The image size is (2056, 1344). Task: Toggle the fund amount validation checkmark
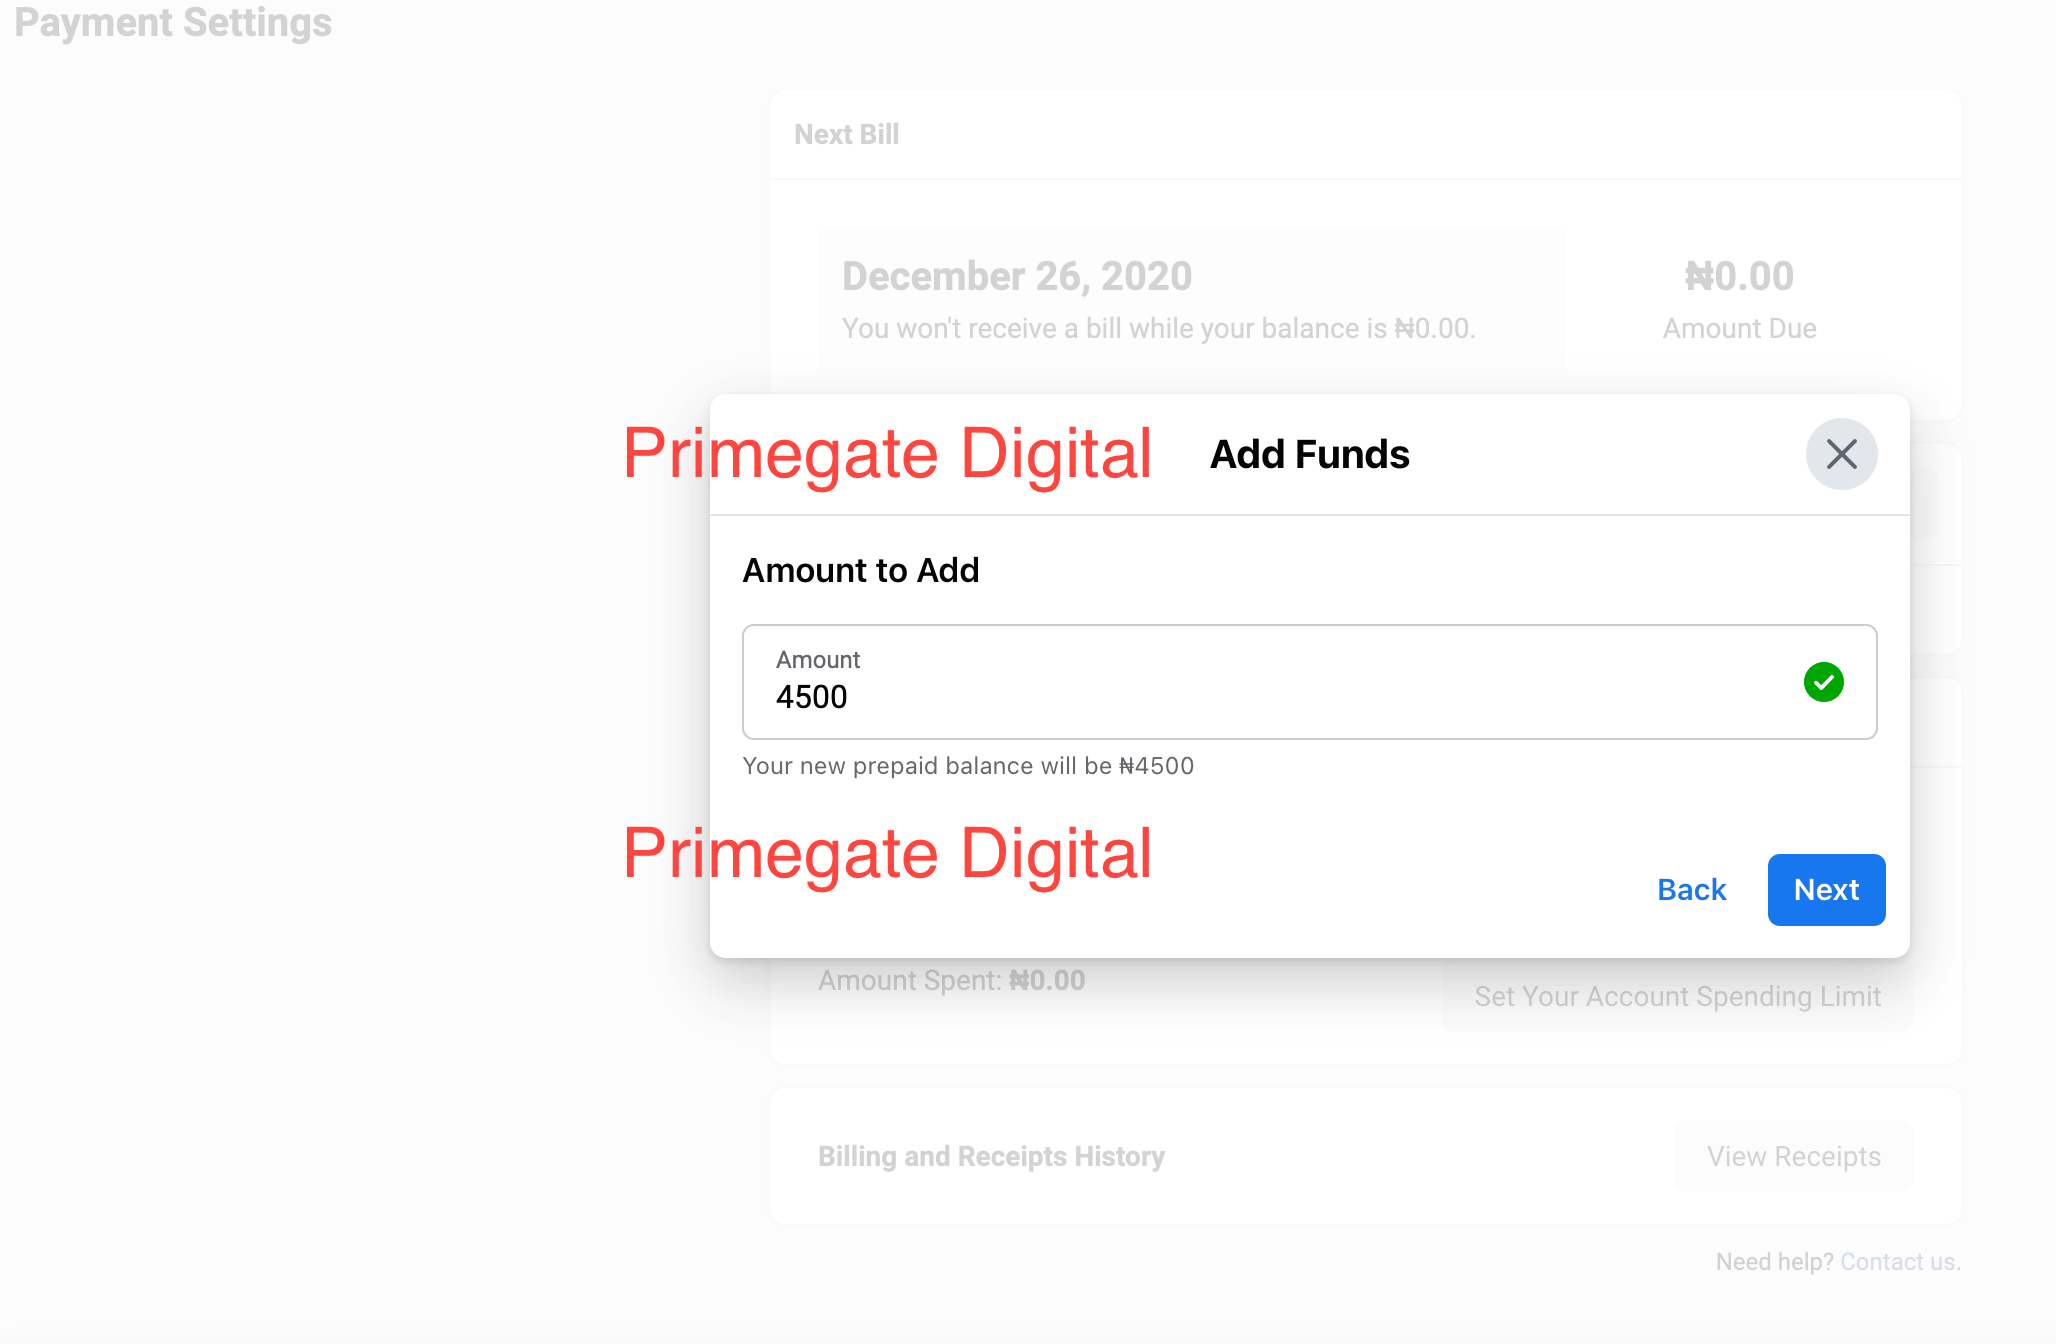click(x=1824, y=681)
